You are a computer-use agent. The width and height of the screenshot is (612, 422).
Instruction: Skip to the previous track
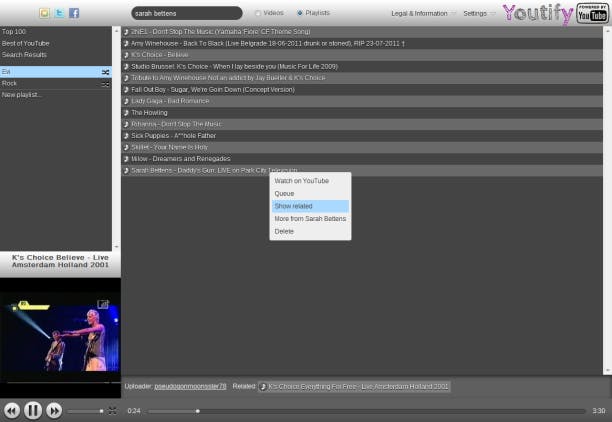(12, 411)
